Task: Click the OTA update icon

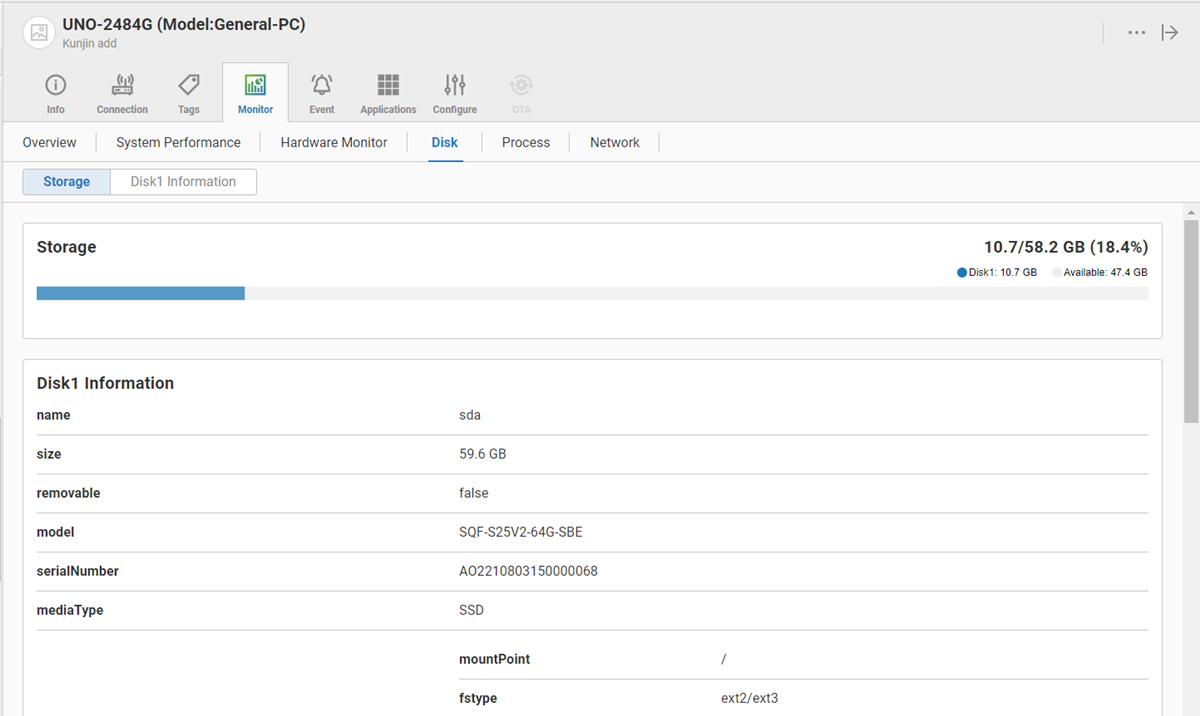Action: click(x=521, y=86)
